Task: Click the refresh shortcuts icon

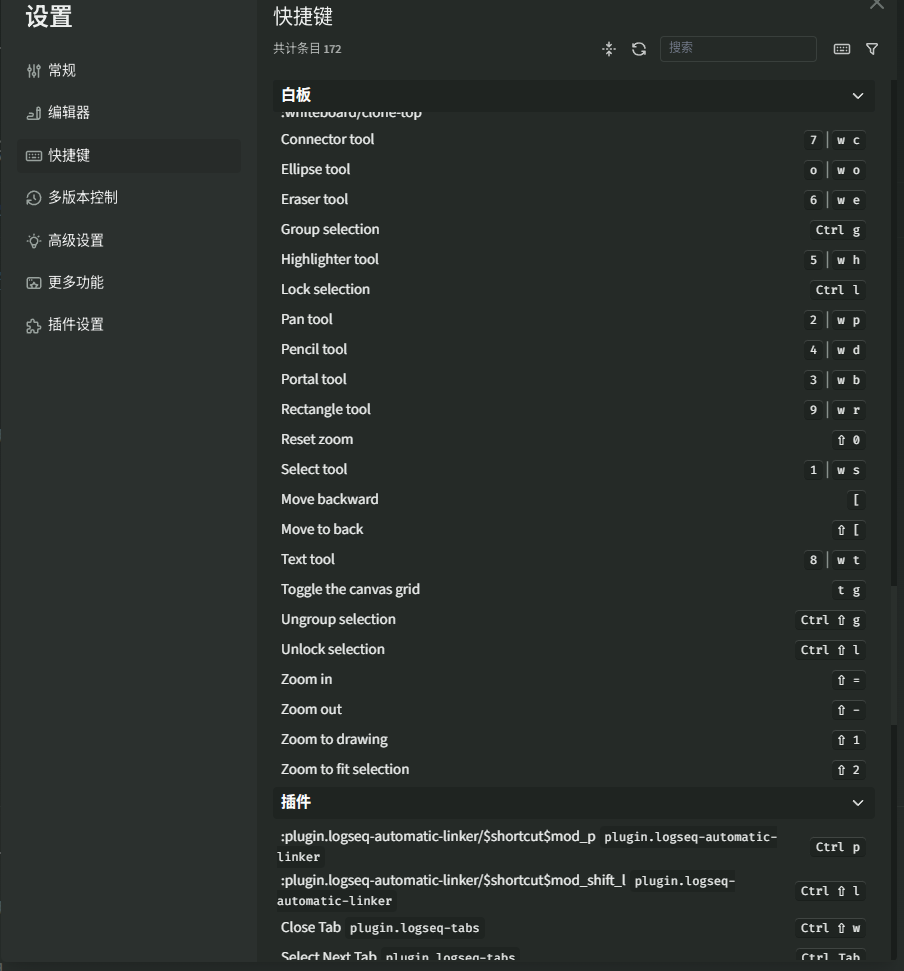Action: point(639,49)
